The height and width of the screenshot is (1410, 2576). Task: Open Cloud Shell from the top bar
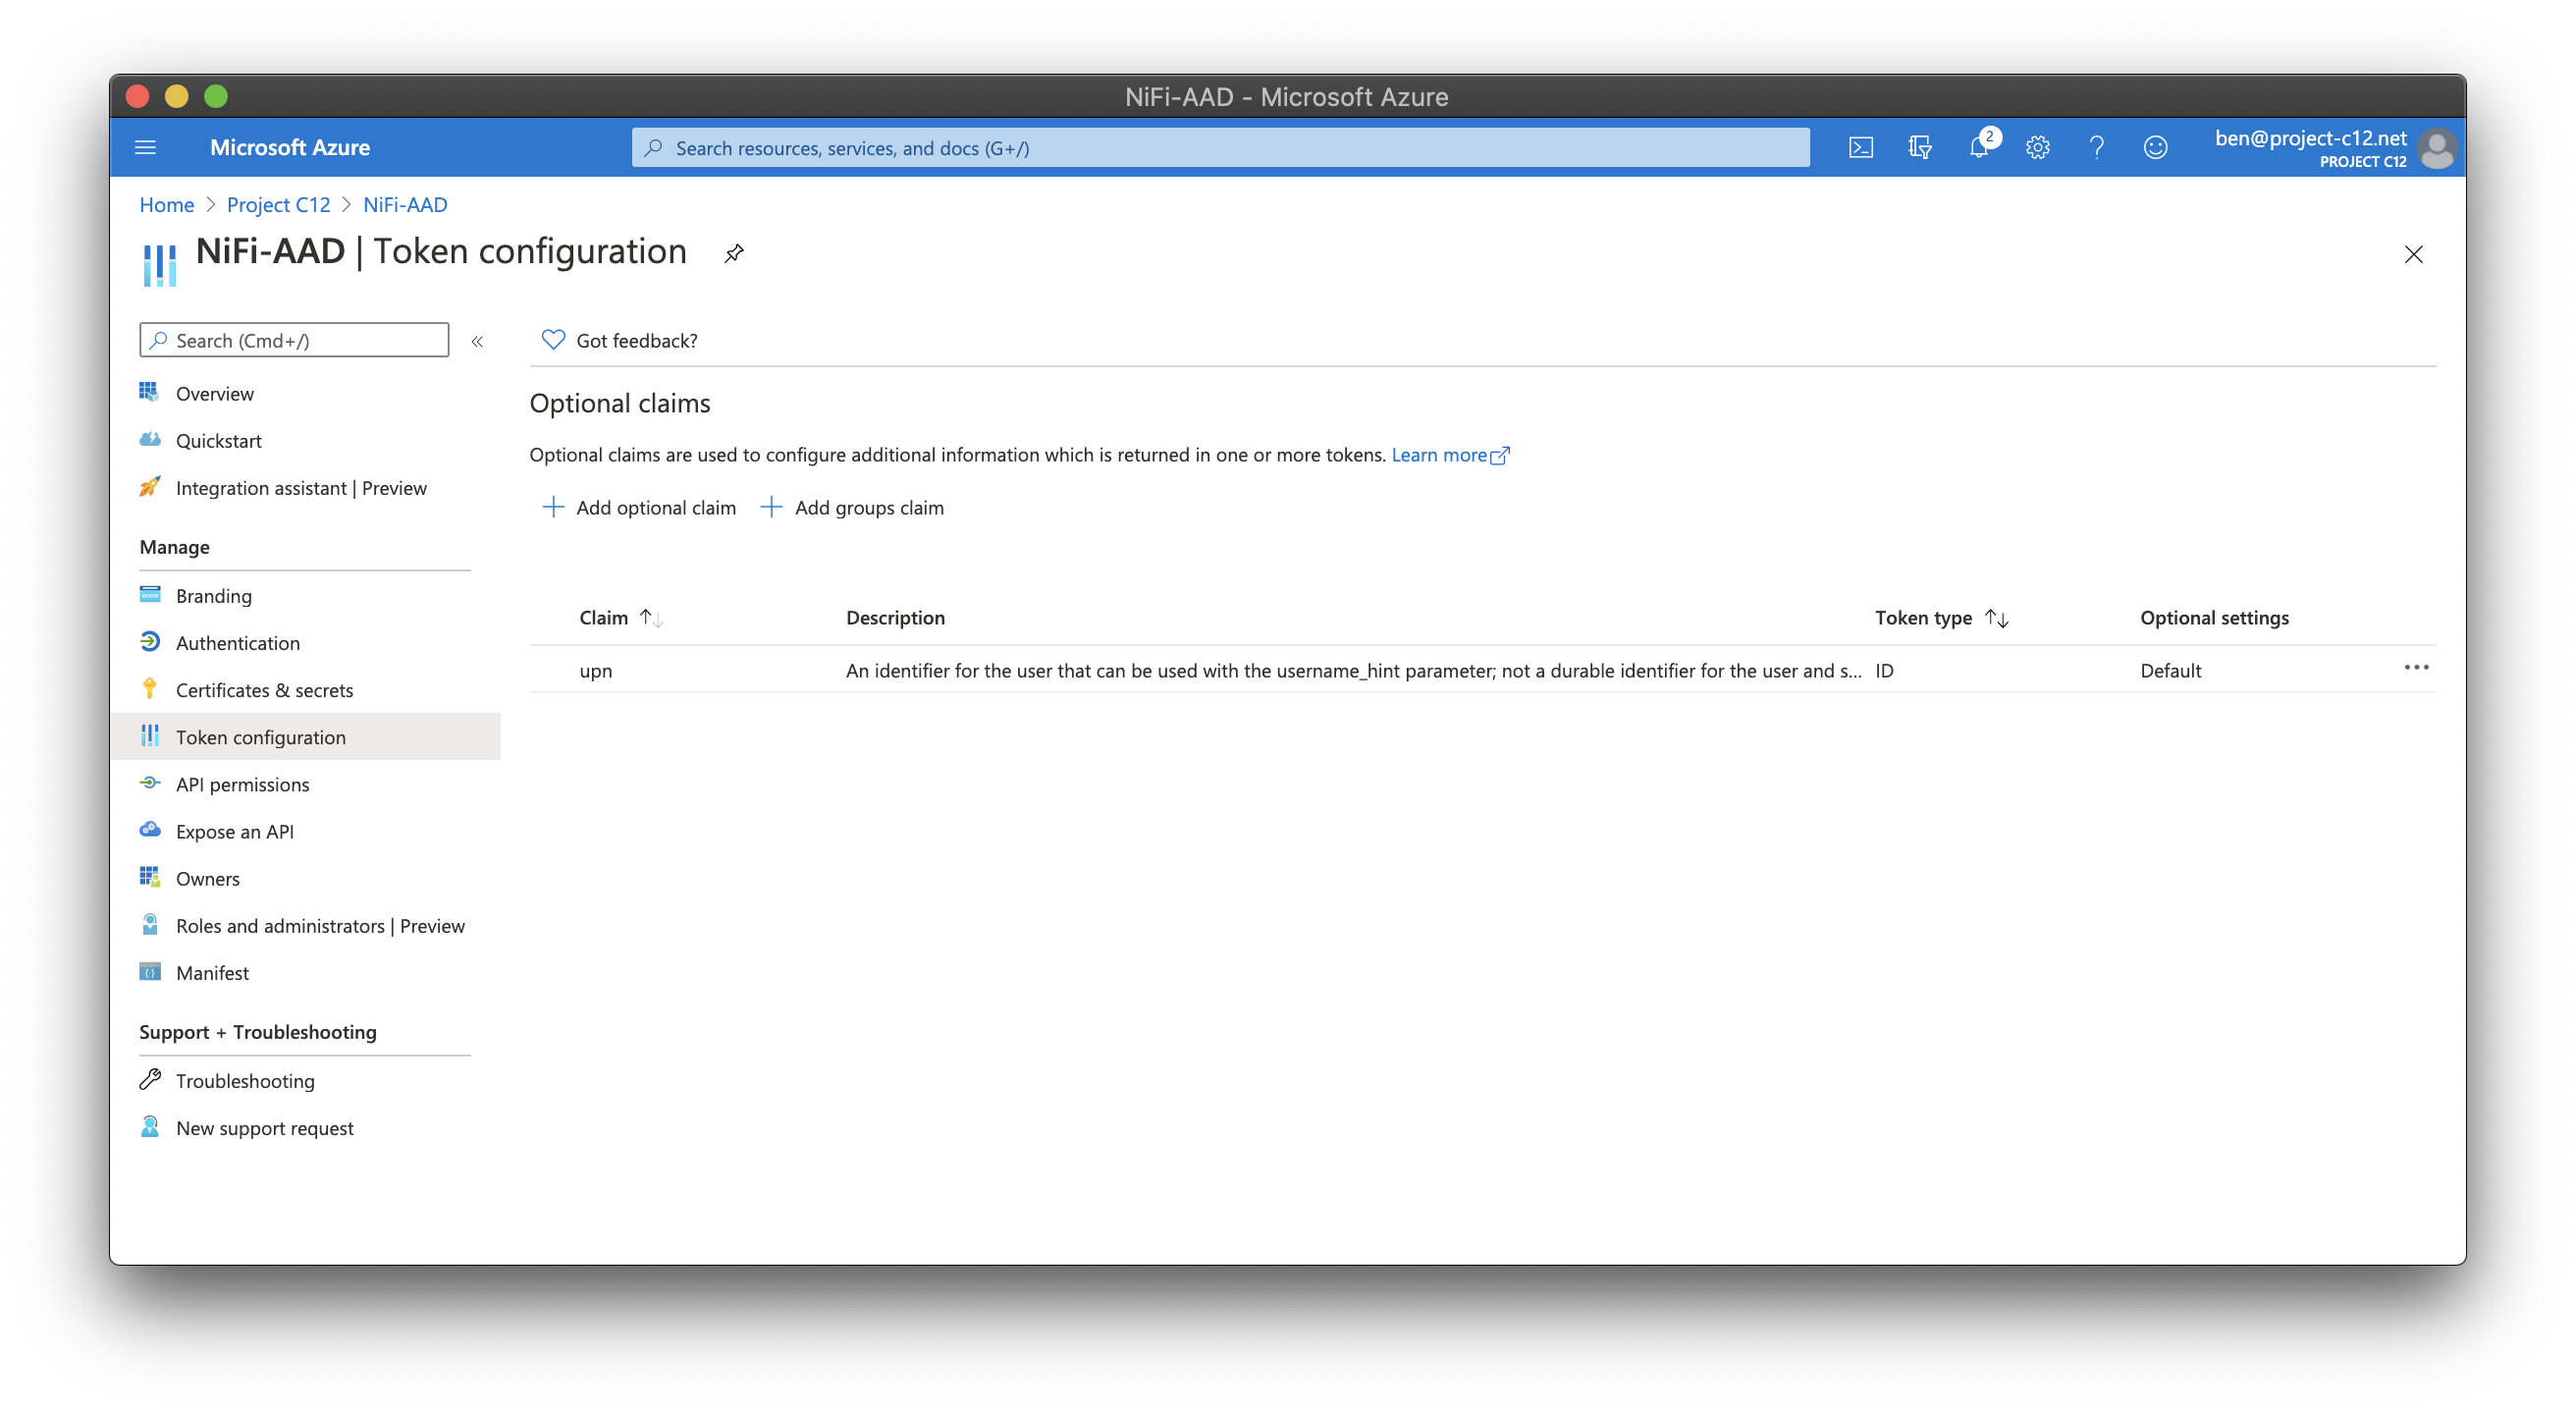click(1860, 148)
